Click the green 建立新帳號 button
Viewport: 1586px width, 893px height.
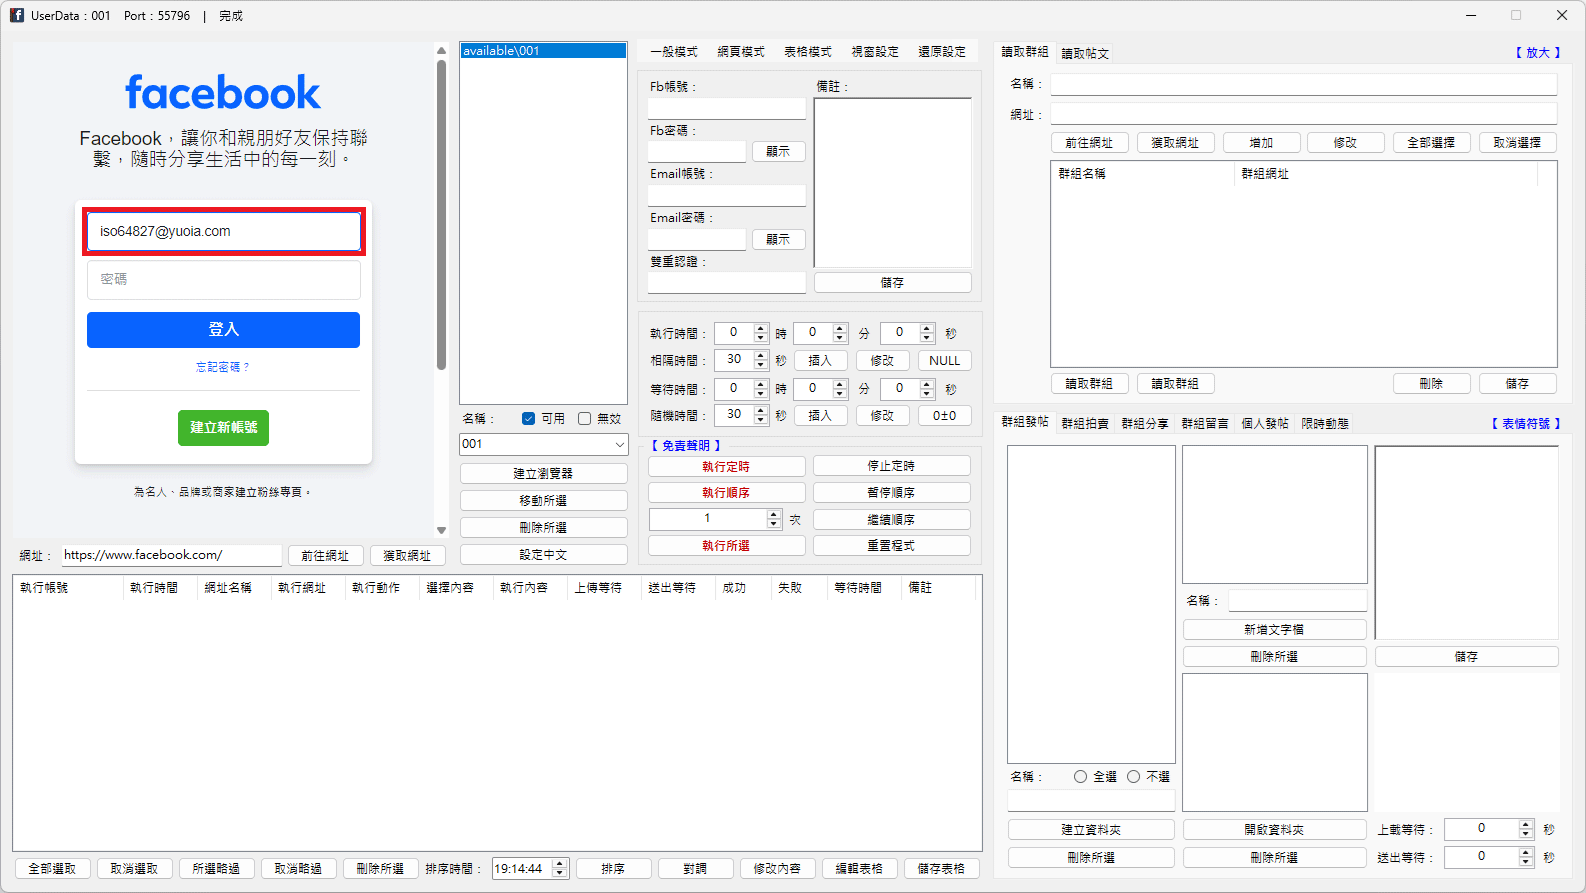[223, 428]
